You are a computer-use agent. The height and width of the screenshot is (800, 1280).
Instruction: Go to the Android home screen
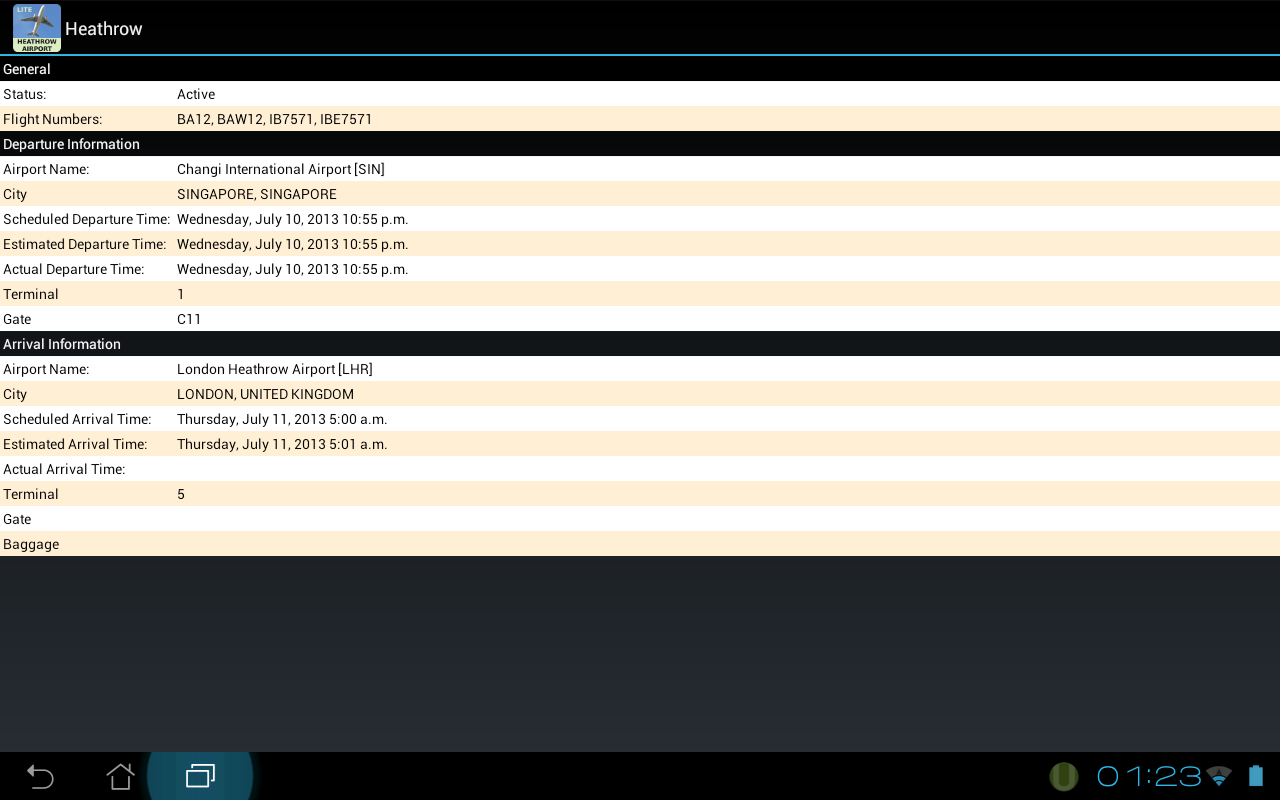(x=120, y=776)
